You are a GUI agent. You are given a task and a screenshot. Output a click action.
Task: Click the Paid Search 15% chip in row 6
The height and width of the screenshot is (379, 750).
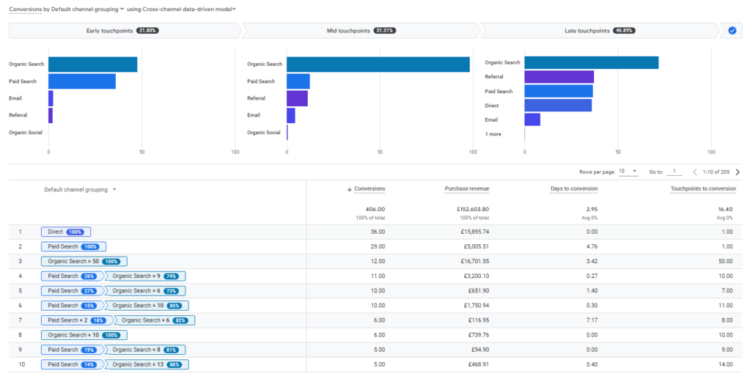[x=72, y=306]
